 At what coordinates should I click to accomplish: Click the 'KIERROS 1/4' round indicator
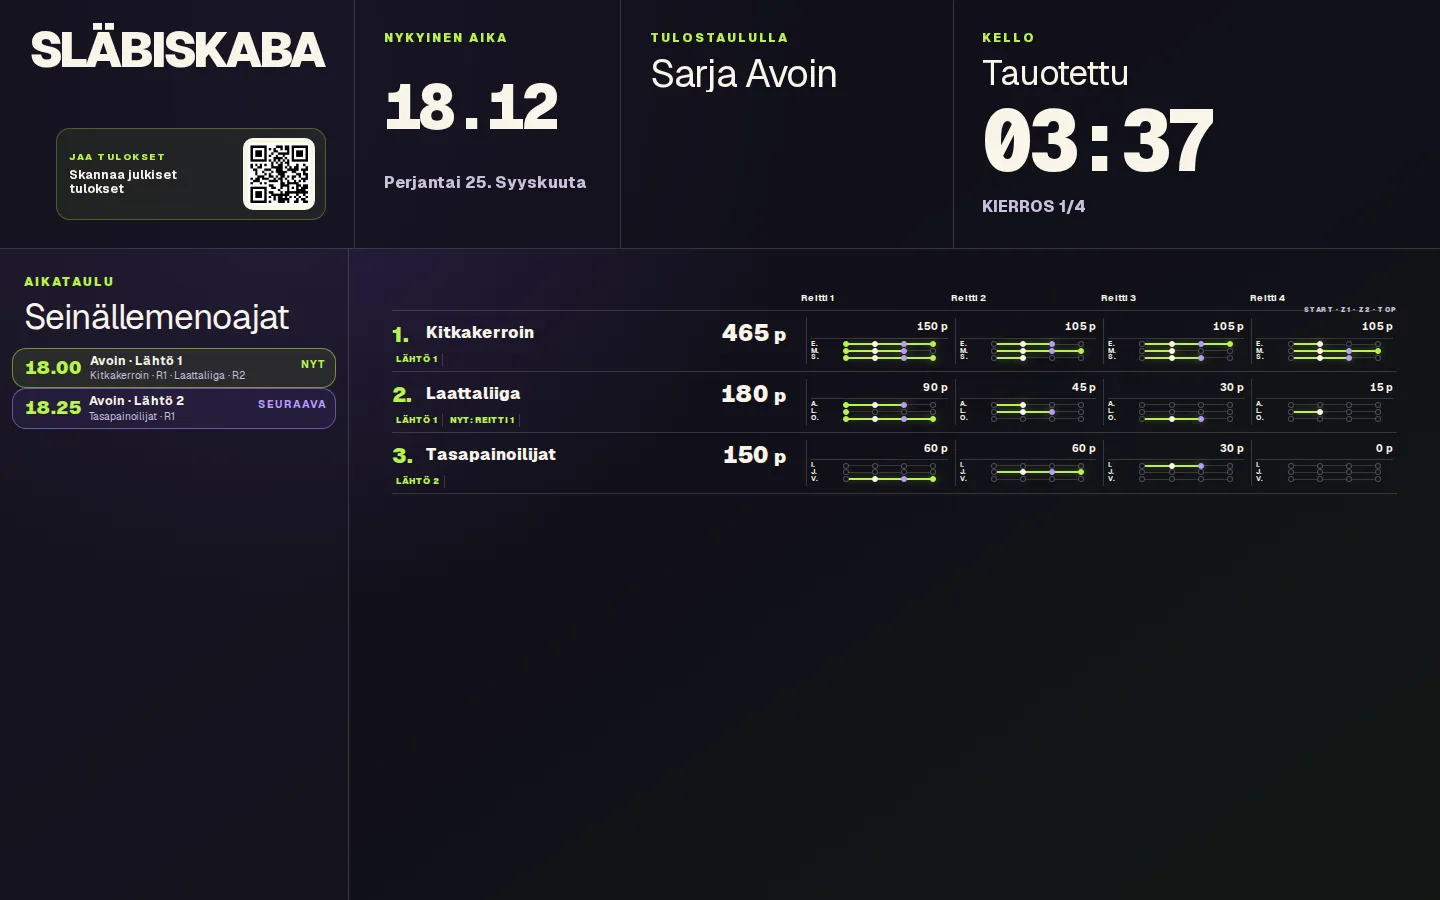1034,206
